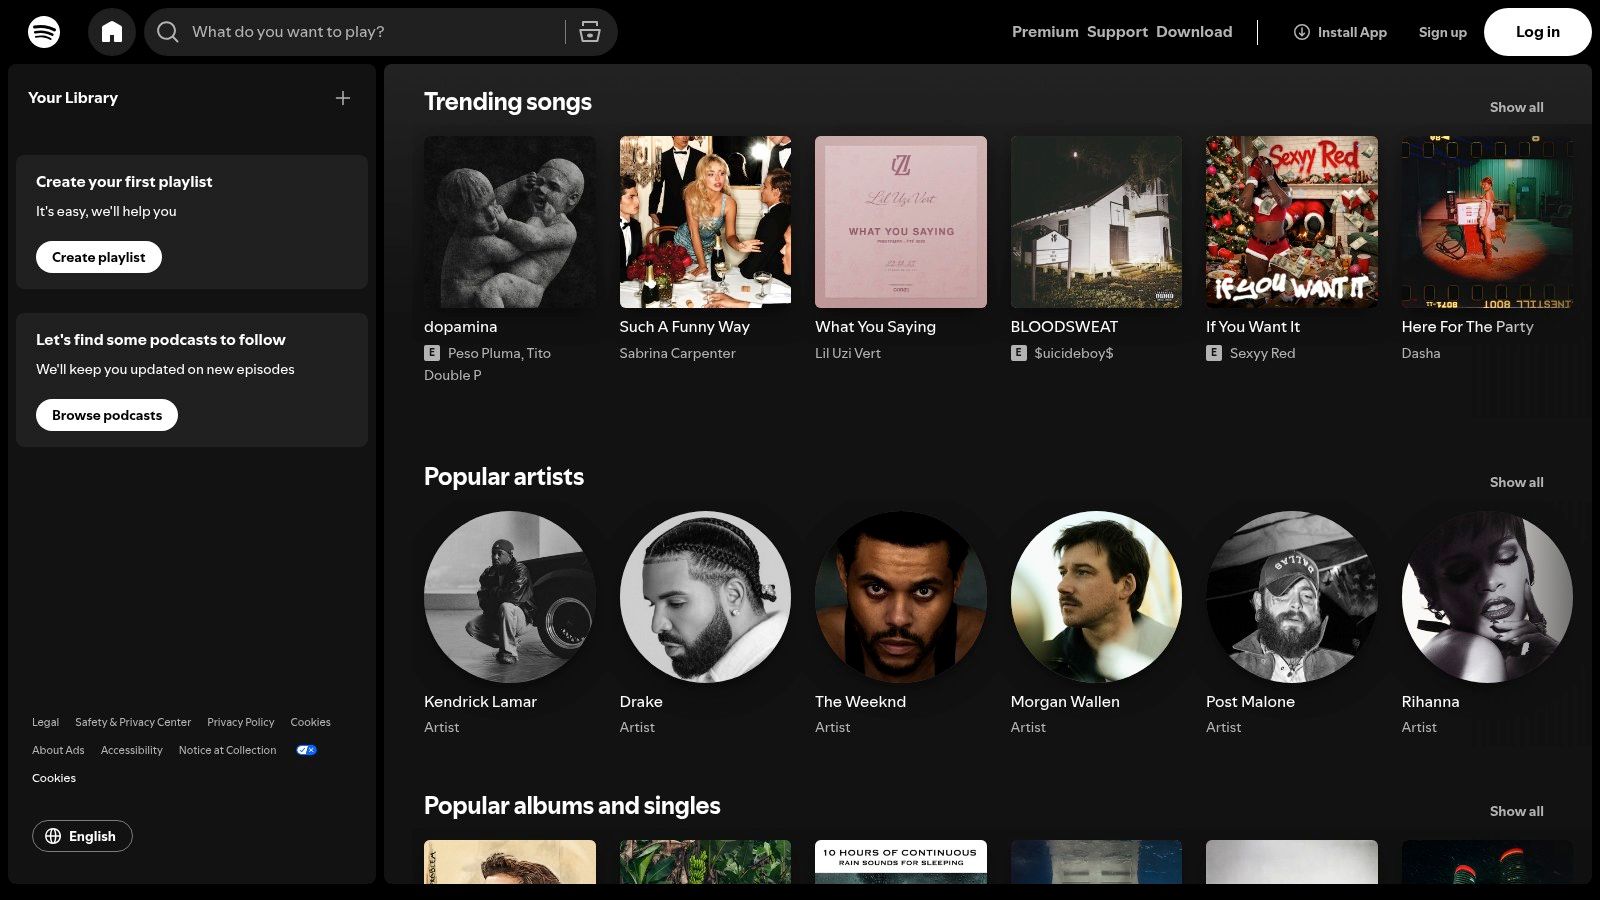
Task: Open the Premium page
Action: click(1045, 32)
